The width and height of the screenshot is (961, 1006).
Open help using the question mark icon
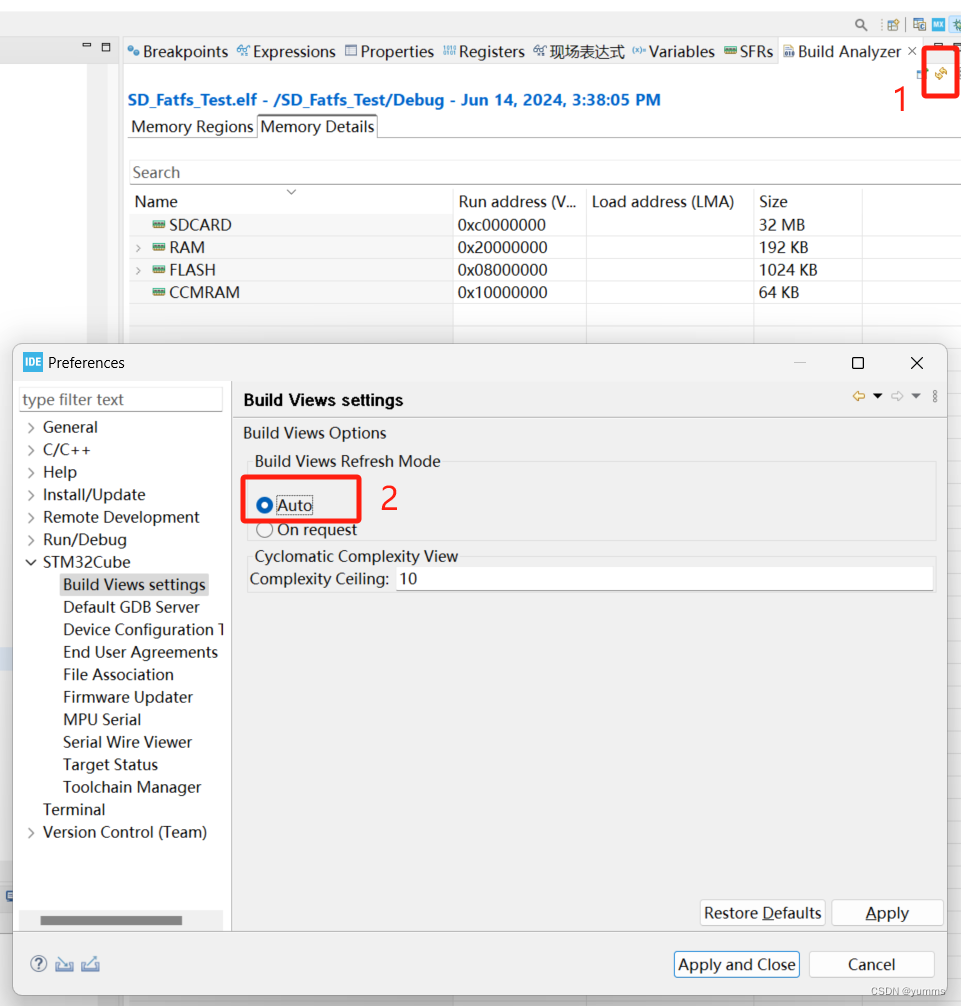coord(38,964)
